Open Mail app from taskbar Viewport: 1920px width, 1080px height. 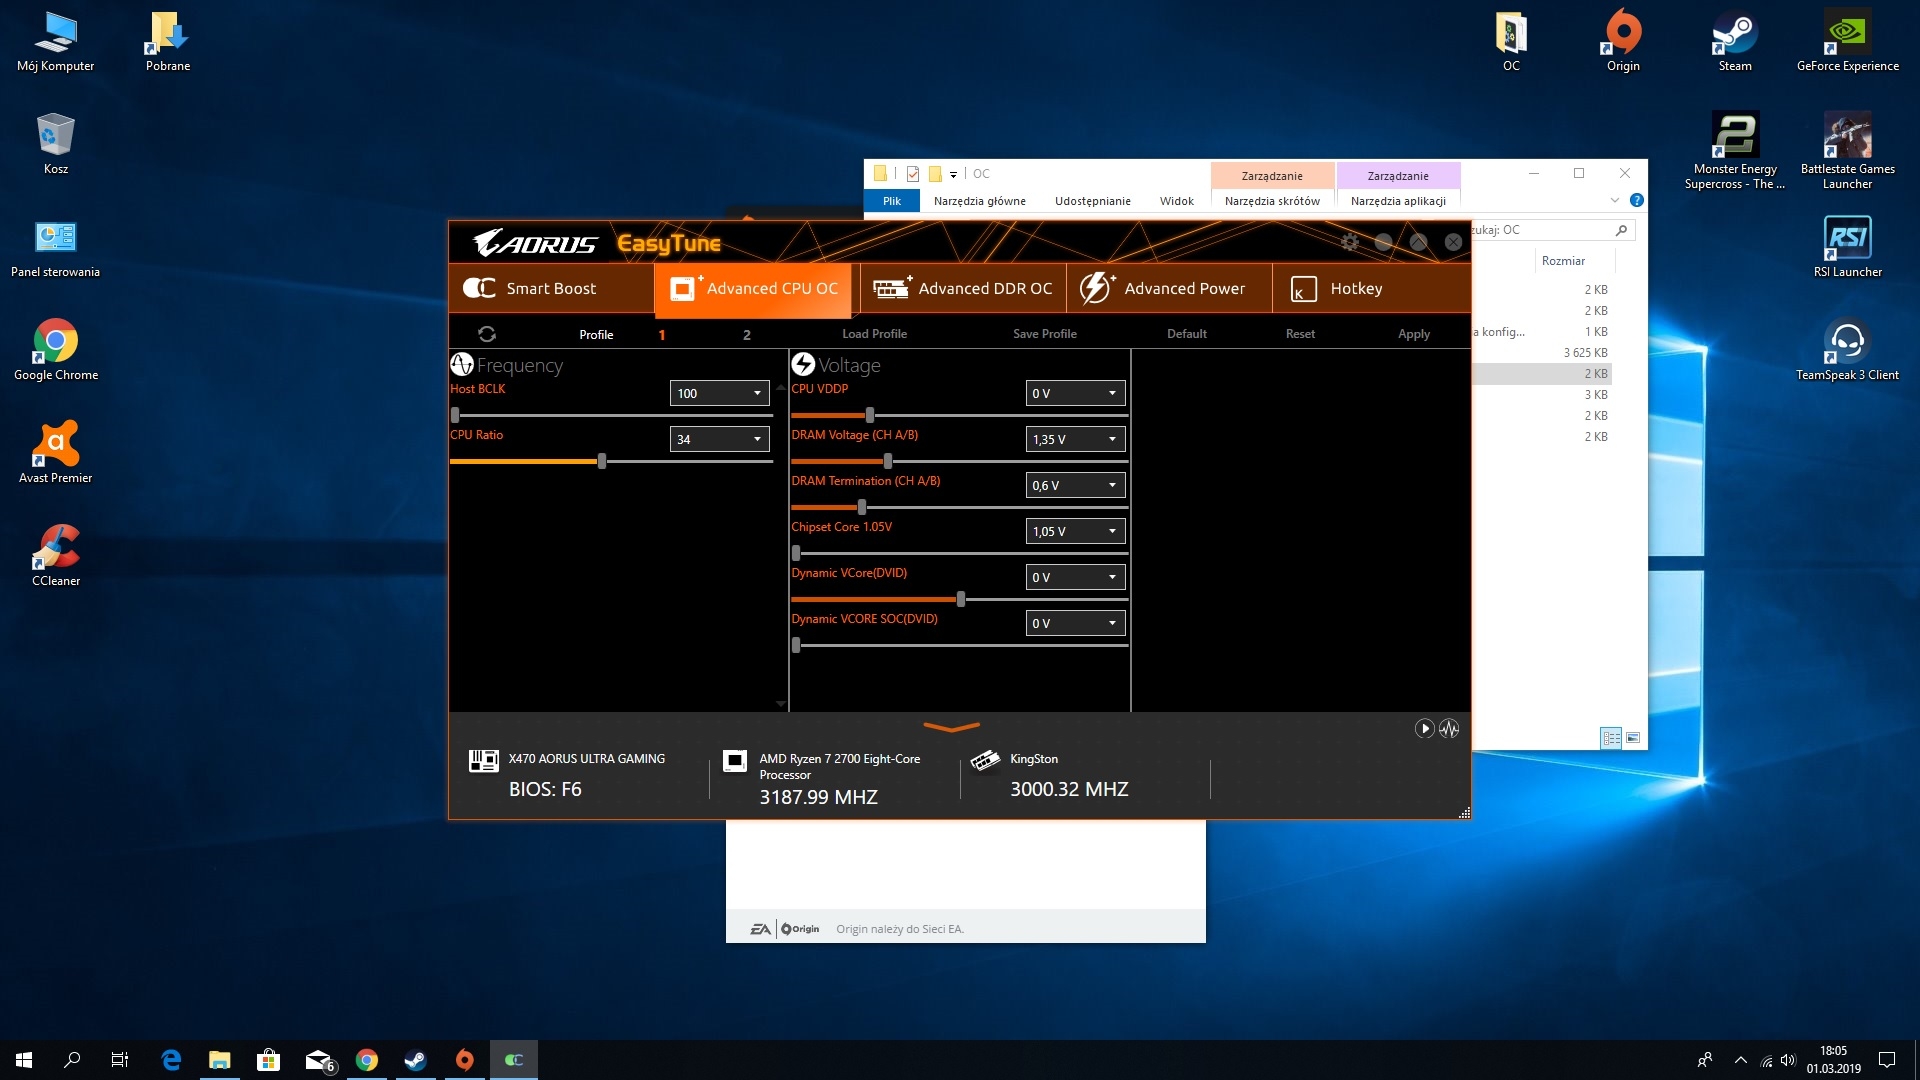319,1060
